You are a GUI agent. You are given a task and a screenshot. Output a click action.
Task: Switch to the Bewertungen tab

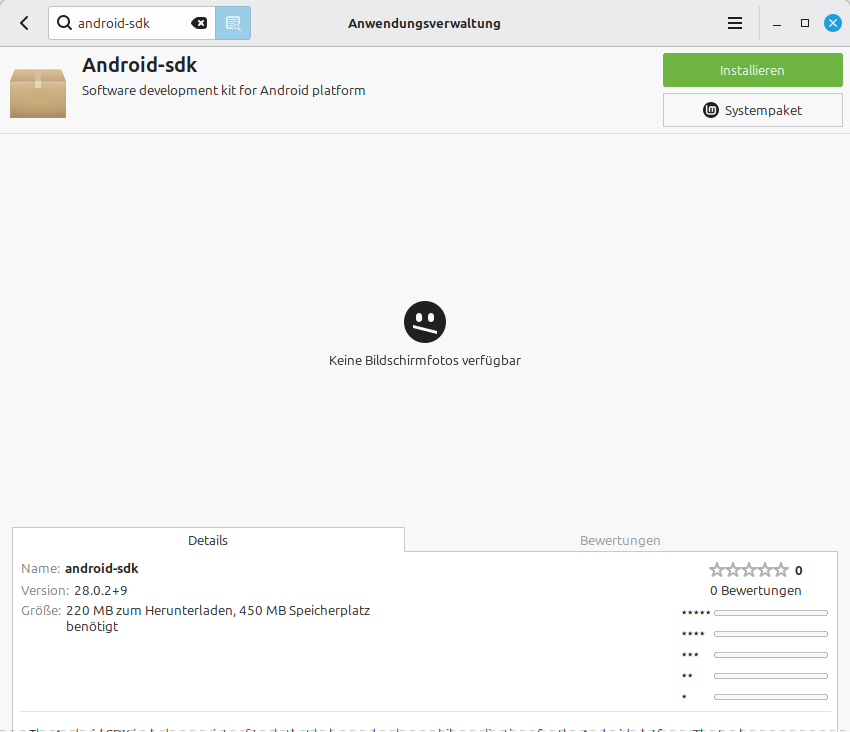click(x=620, y=540)
